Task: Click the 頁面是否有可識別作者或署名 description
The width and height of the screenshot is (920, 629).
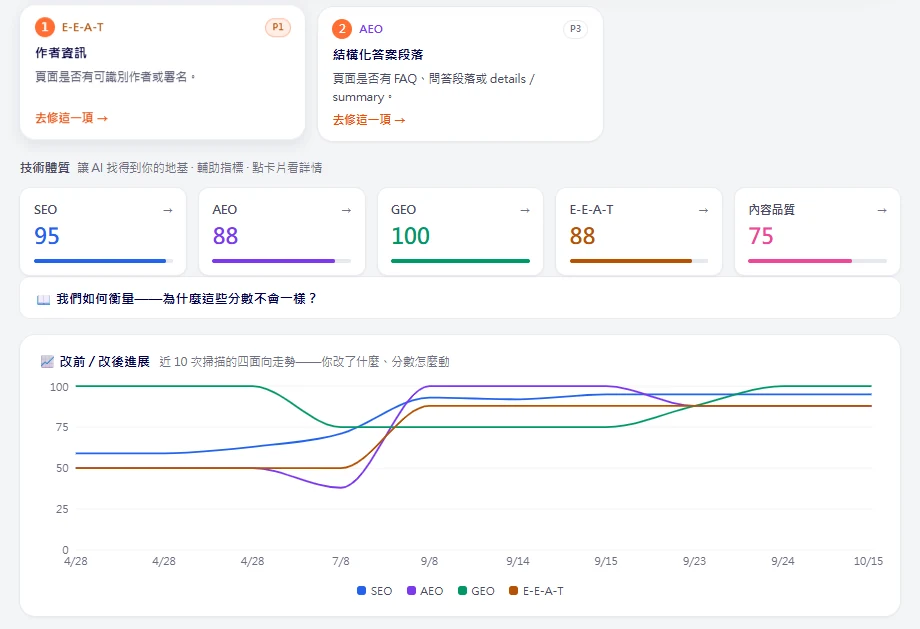Action: (115, 77)
